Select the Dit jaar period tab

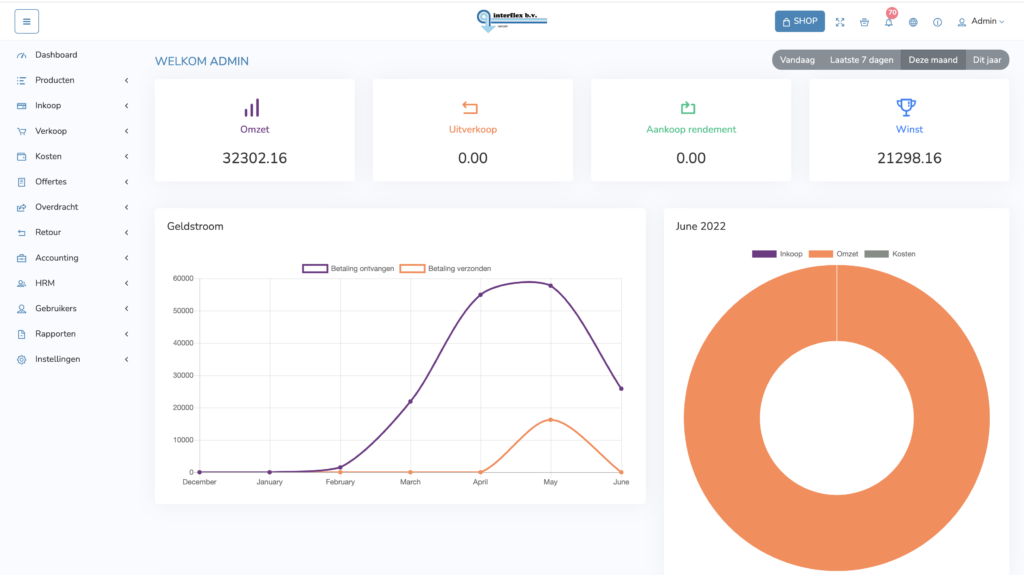(987, 60)
